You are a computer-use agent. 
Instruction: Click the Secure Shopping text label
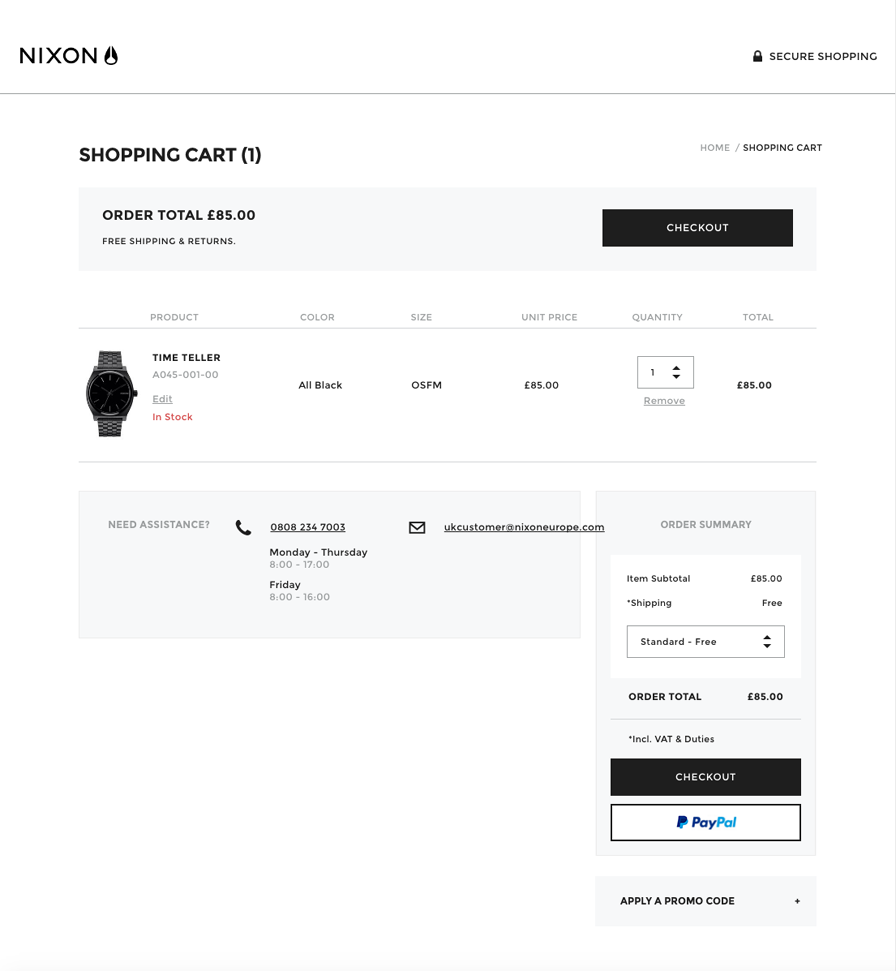(x=823, y=56)
